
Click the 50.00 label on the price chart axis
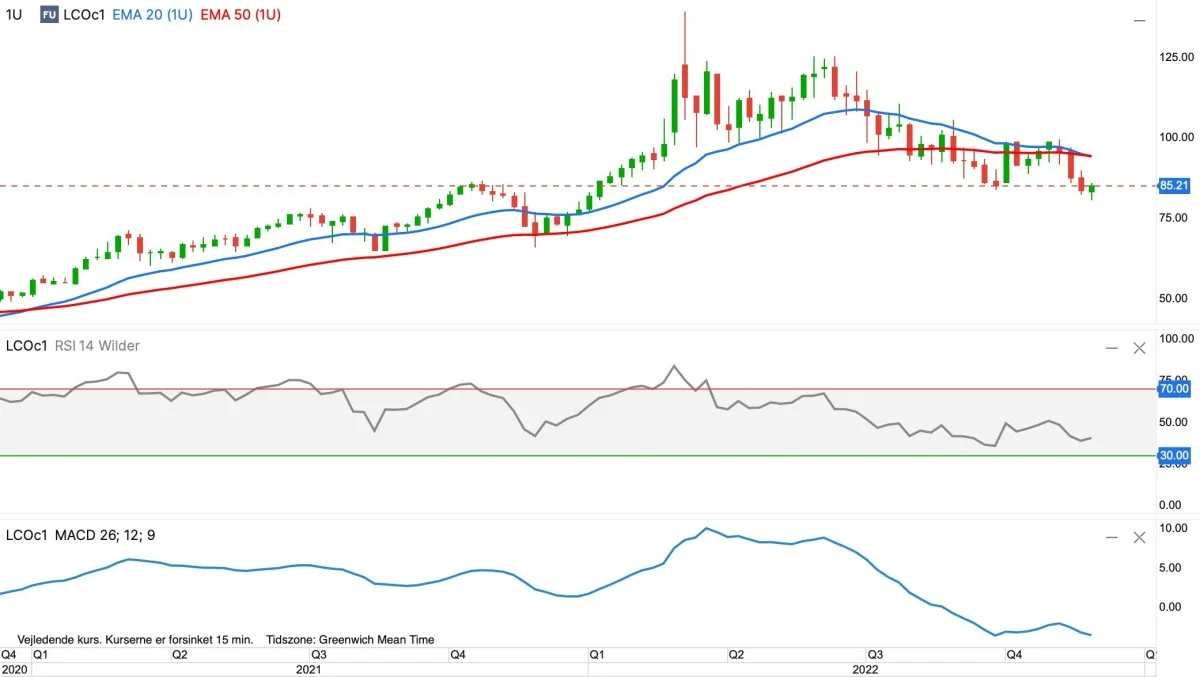[1173, 298]
